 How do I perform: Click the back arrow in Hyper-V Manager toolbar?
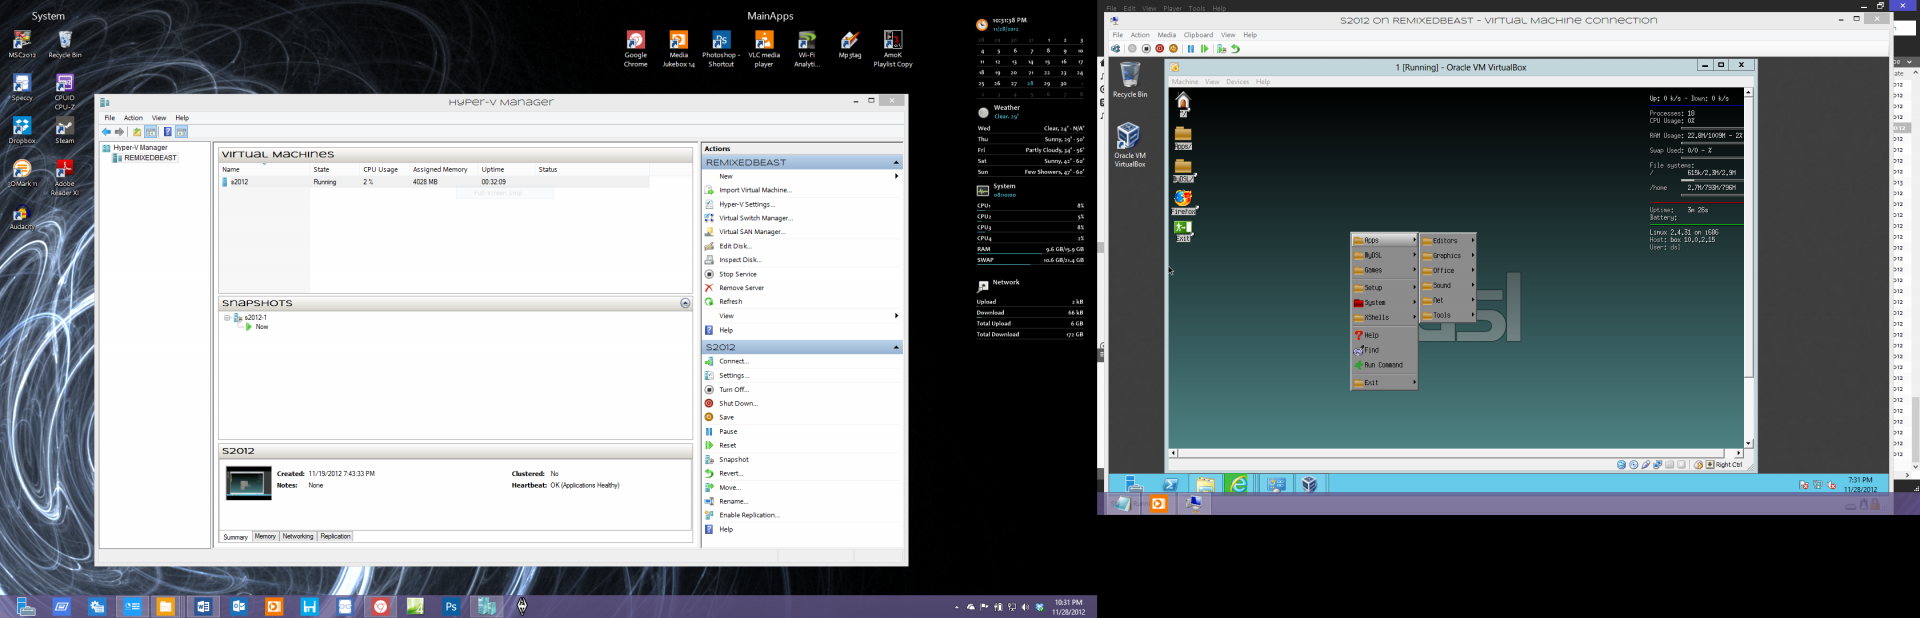[x=106, y=132]
